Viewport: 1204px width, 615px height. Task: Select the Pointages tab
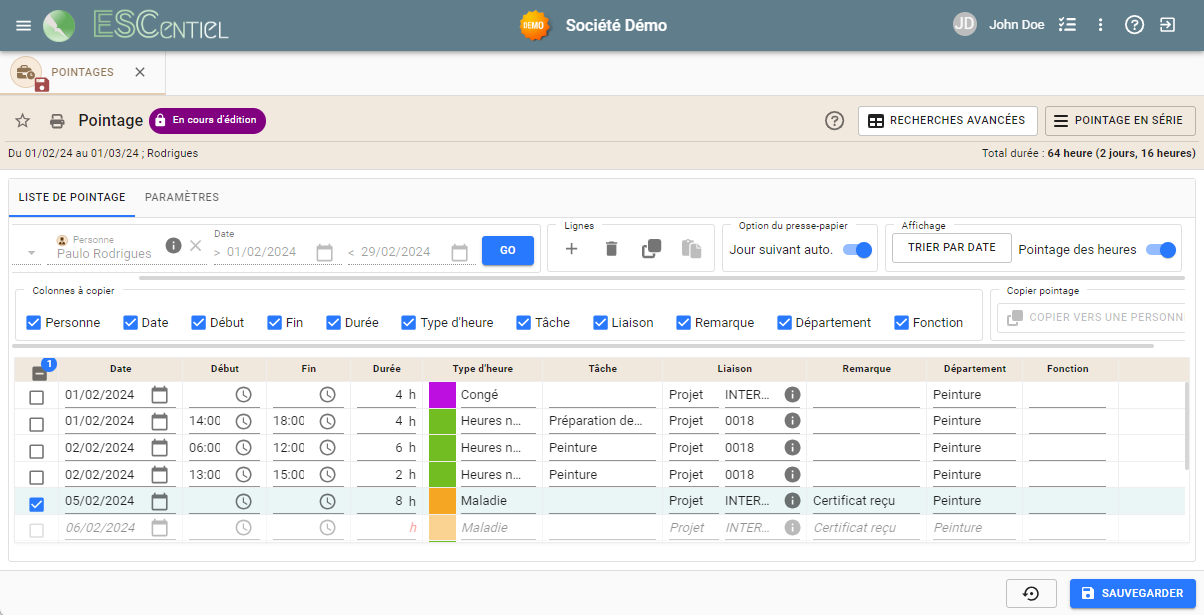(82, 72)
